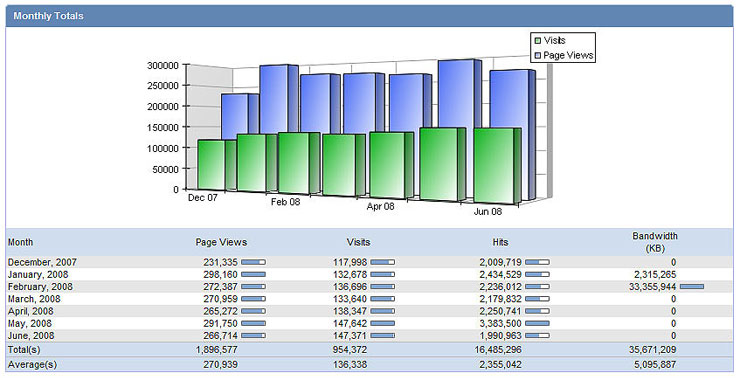Viewport: 740px width, 380px height.
Task: Click page views value 272,387
Action: click(x=220, y=287)
